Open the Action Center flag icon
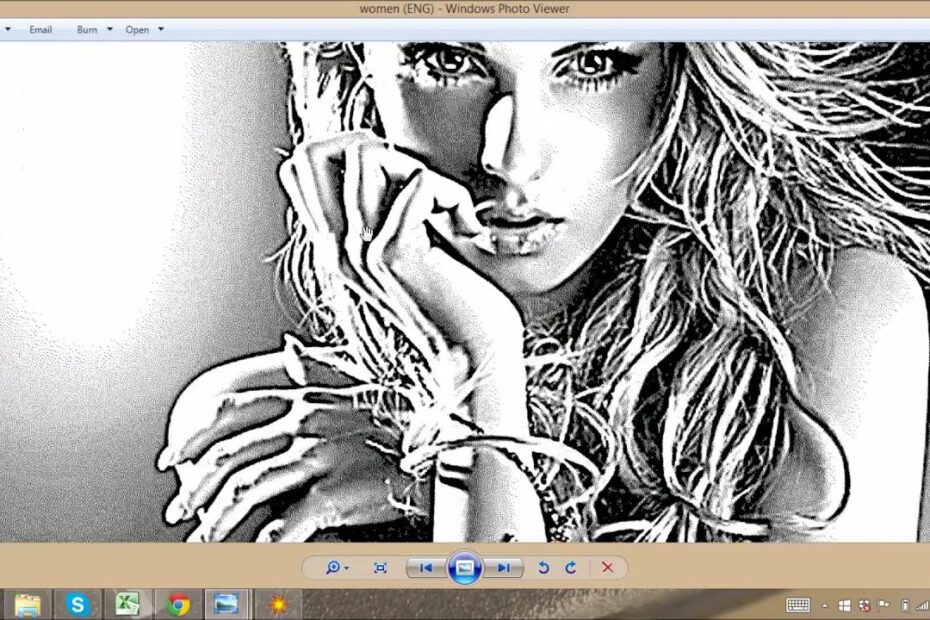The height and width of the screenshot is (620, 930). tap(884, 606)
